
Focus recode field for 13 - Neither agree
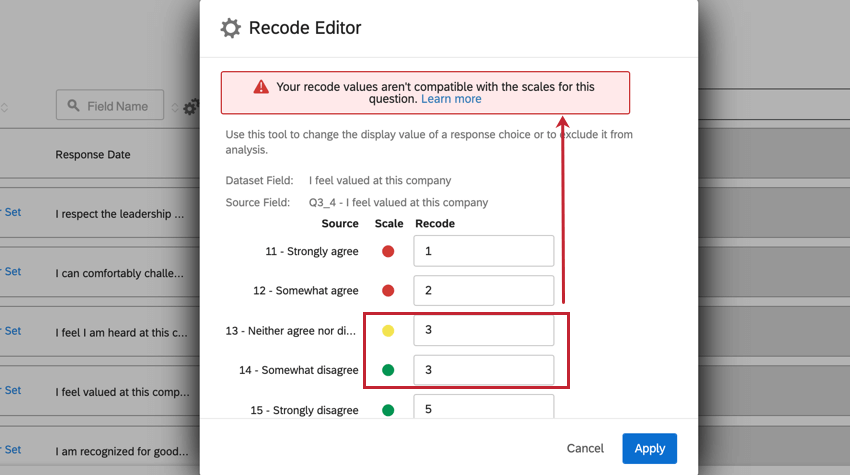coord(483,330)
